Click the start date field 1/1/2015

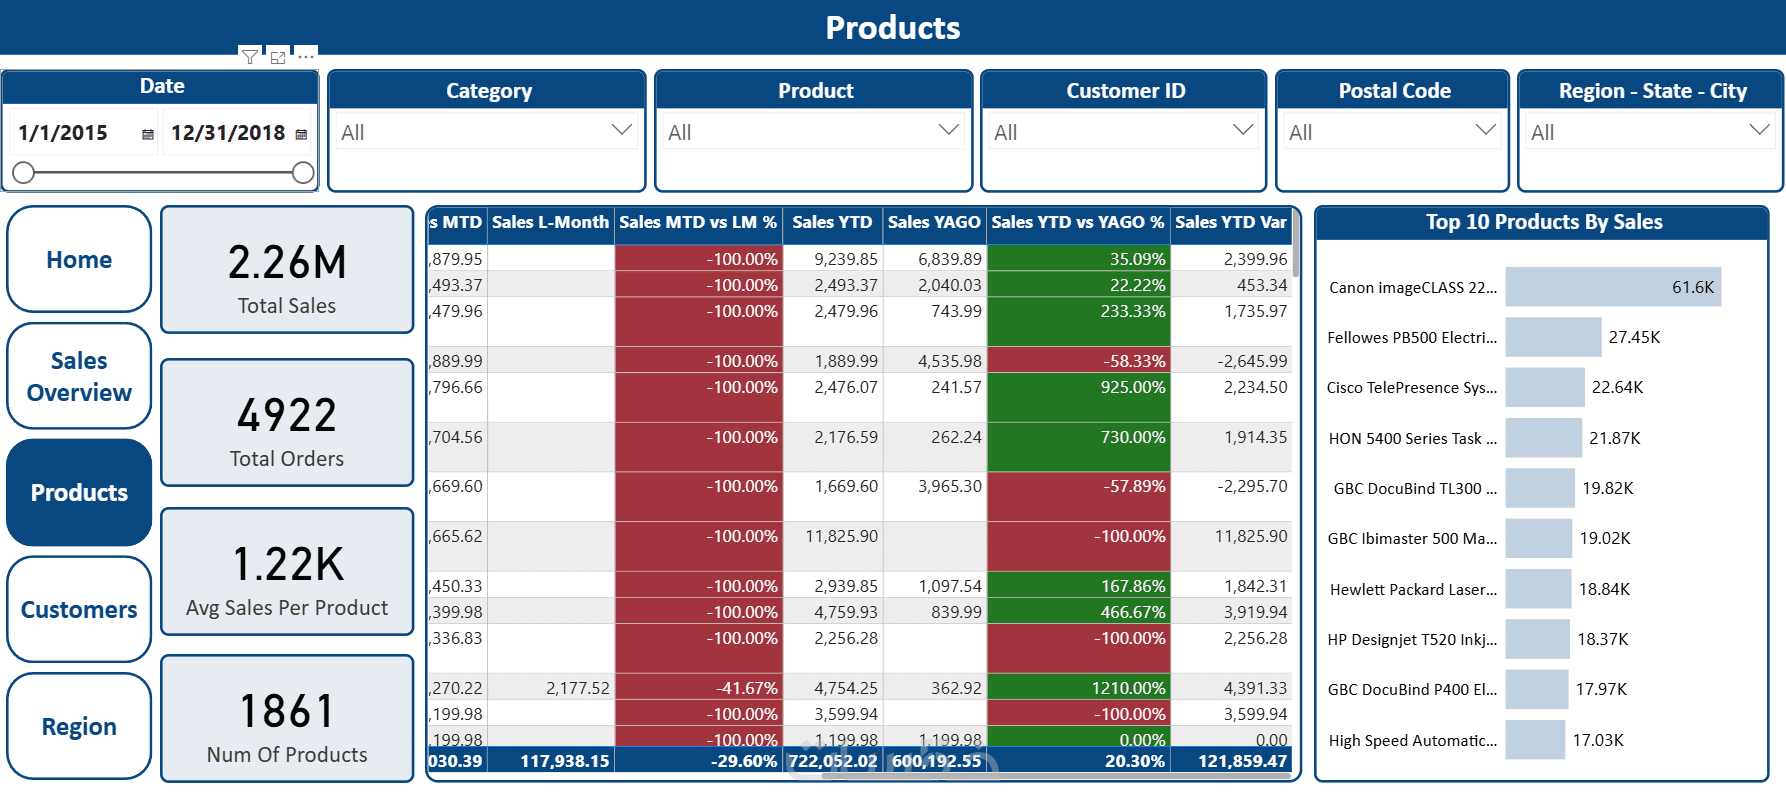coord(63,133)
